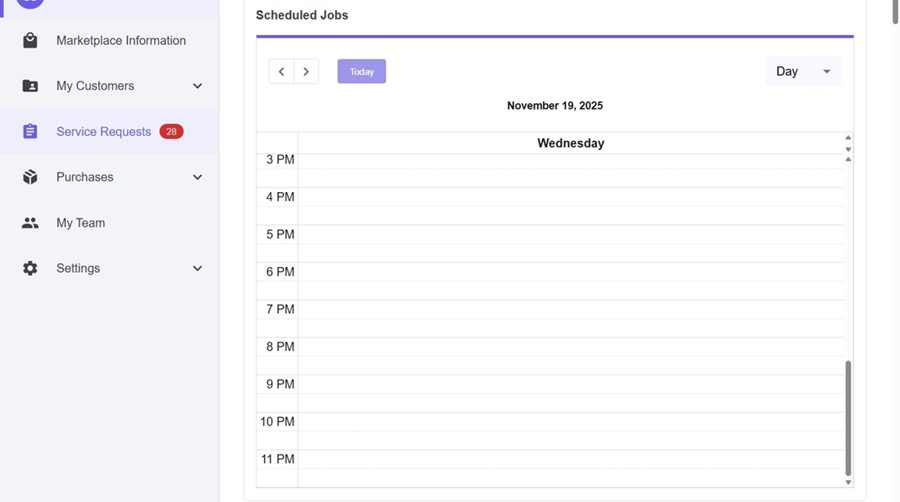Go to previous day with left arrow
900x502 pixels.
click(282, 72)
